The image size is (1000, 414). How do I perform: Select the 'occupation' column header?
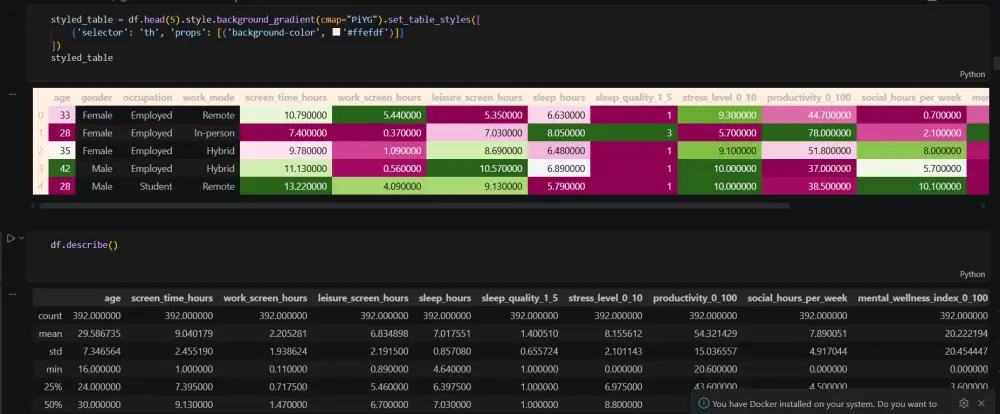tap(147, 98)
